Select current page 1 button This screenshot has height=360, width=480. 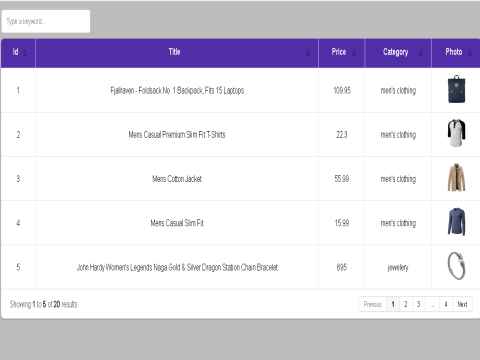click(393, 304)
